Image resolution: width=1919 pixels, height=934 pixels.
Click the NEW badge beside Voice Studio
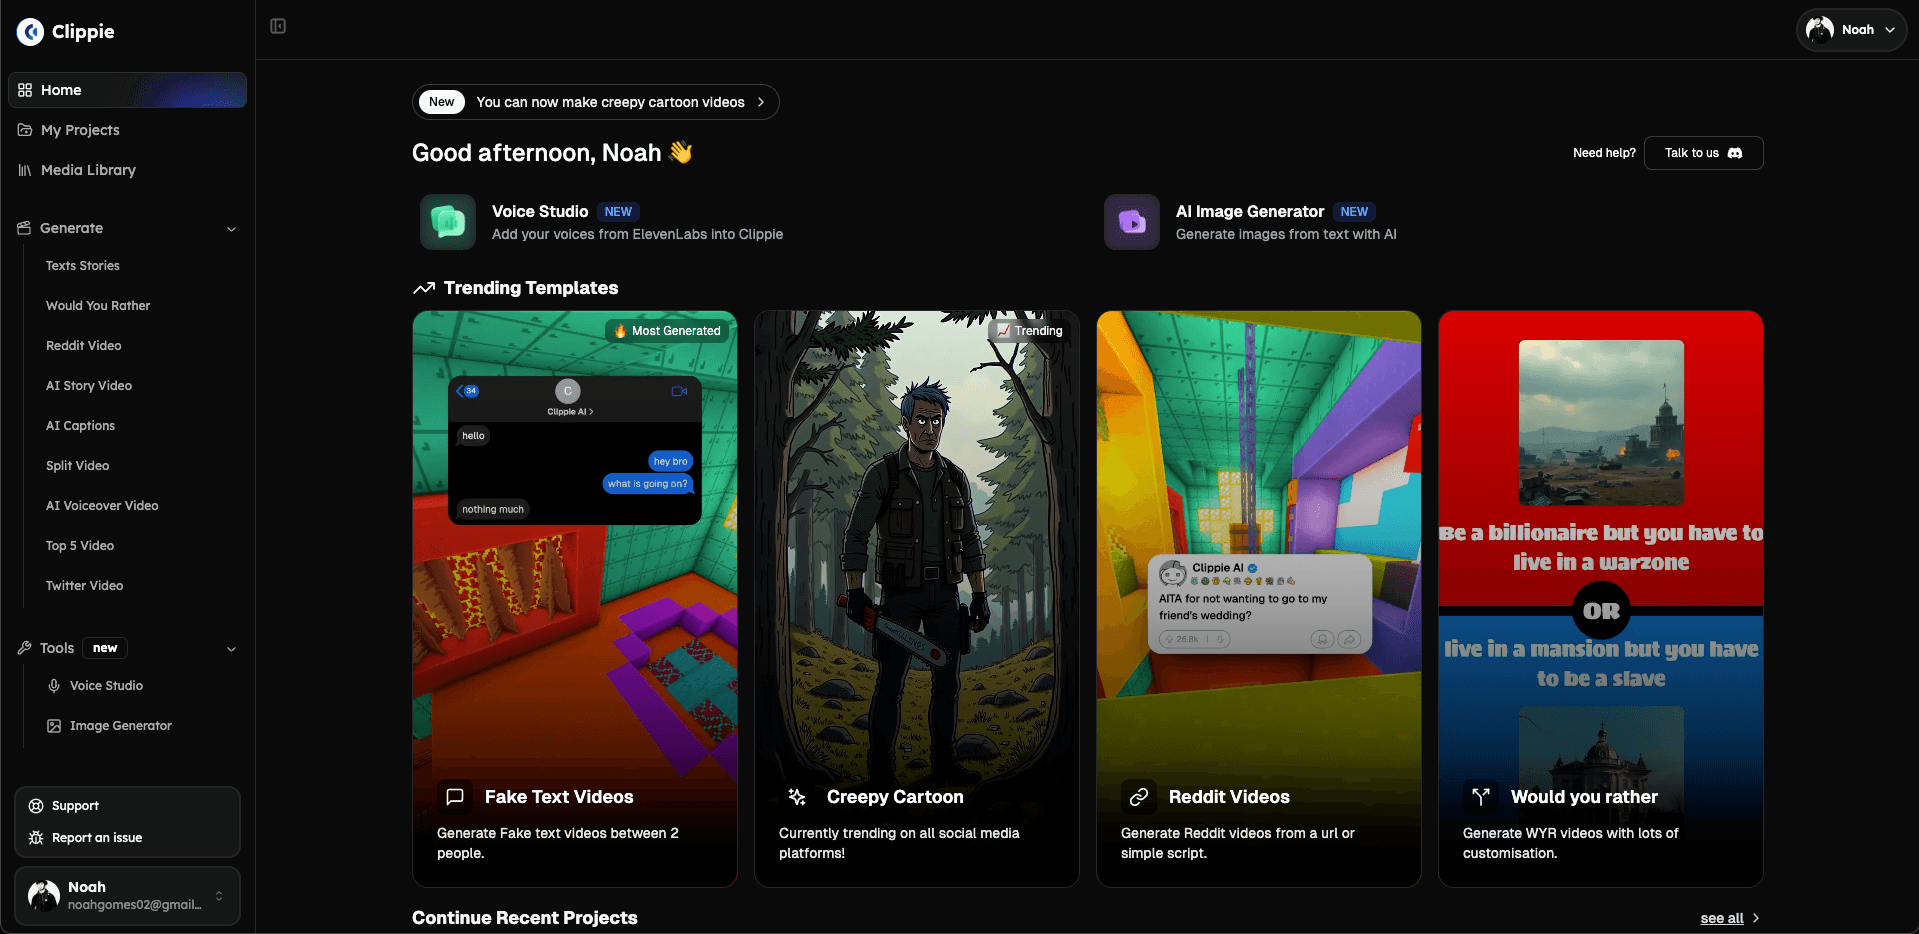[618, 212]
